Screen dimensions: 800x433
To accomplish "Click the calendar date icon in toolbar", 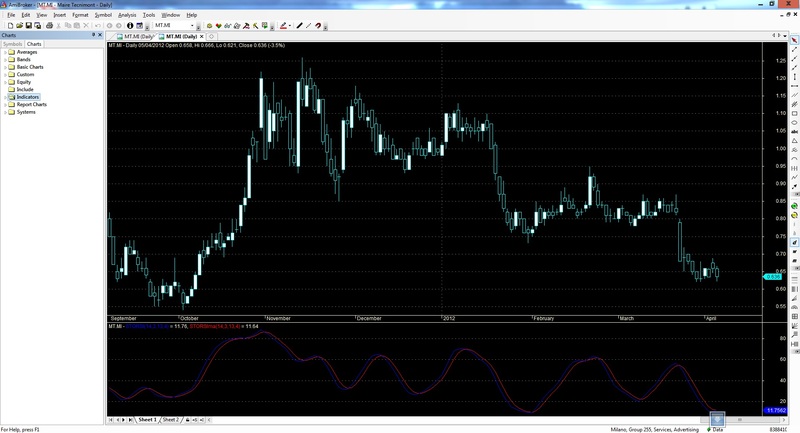I will click(x=139, y=26).
